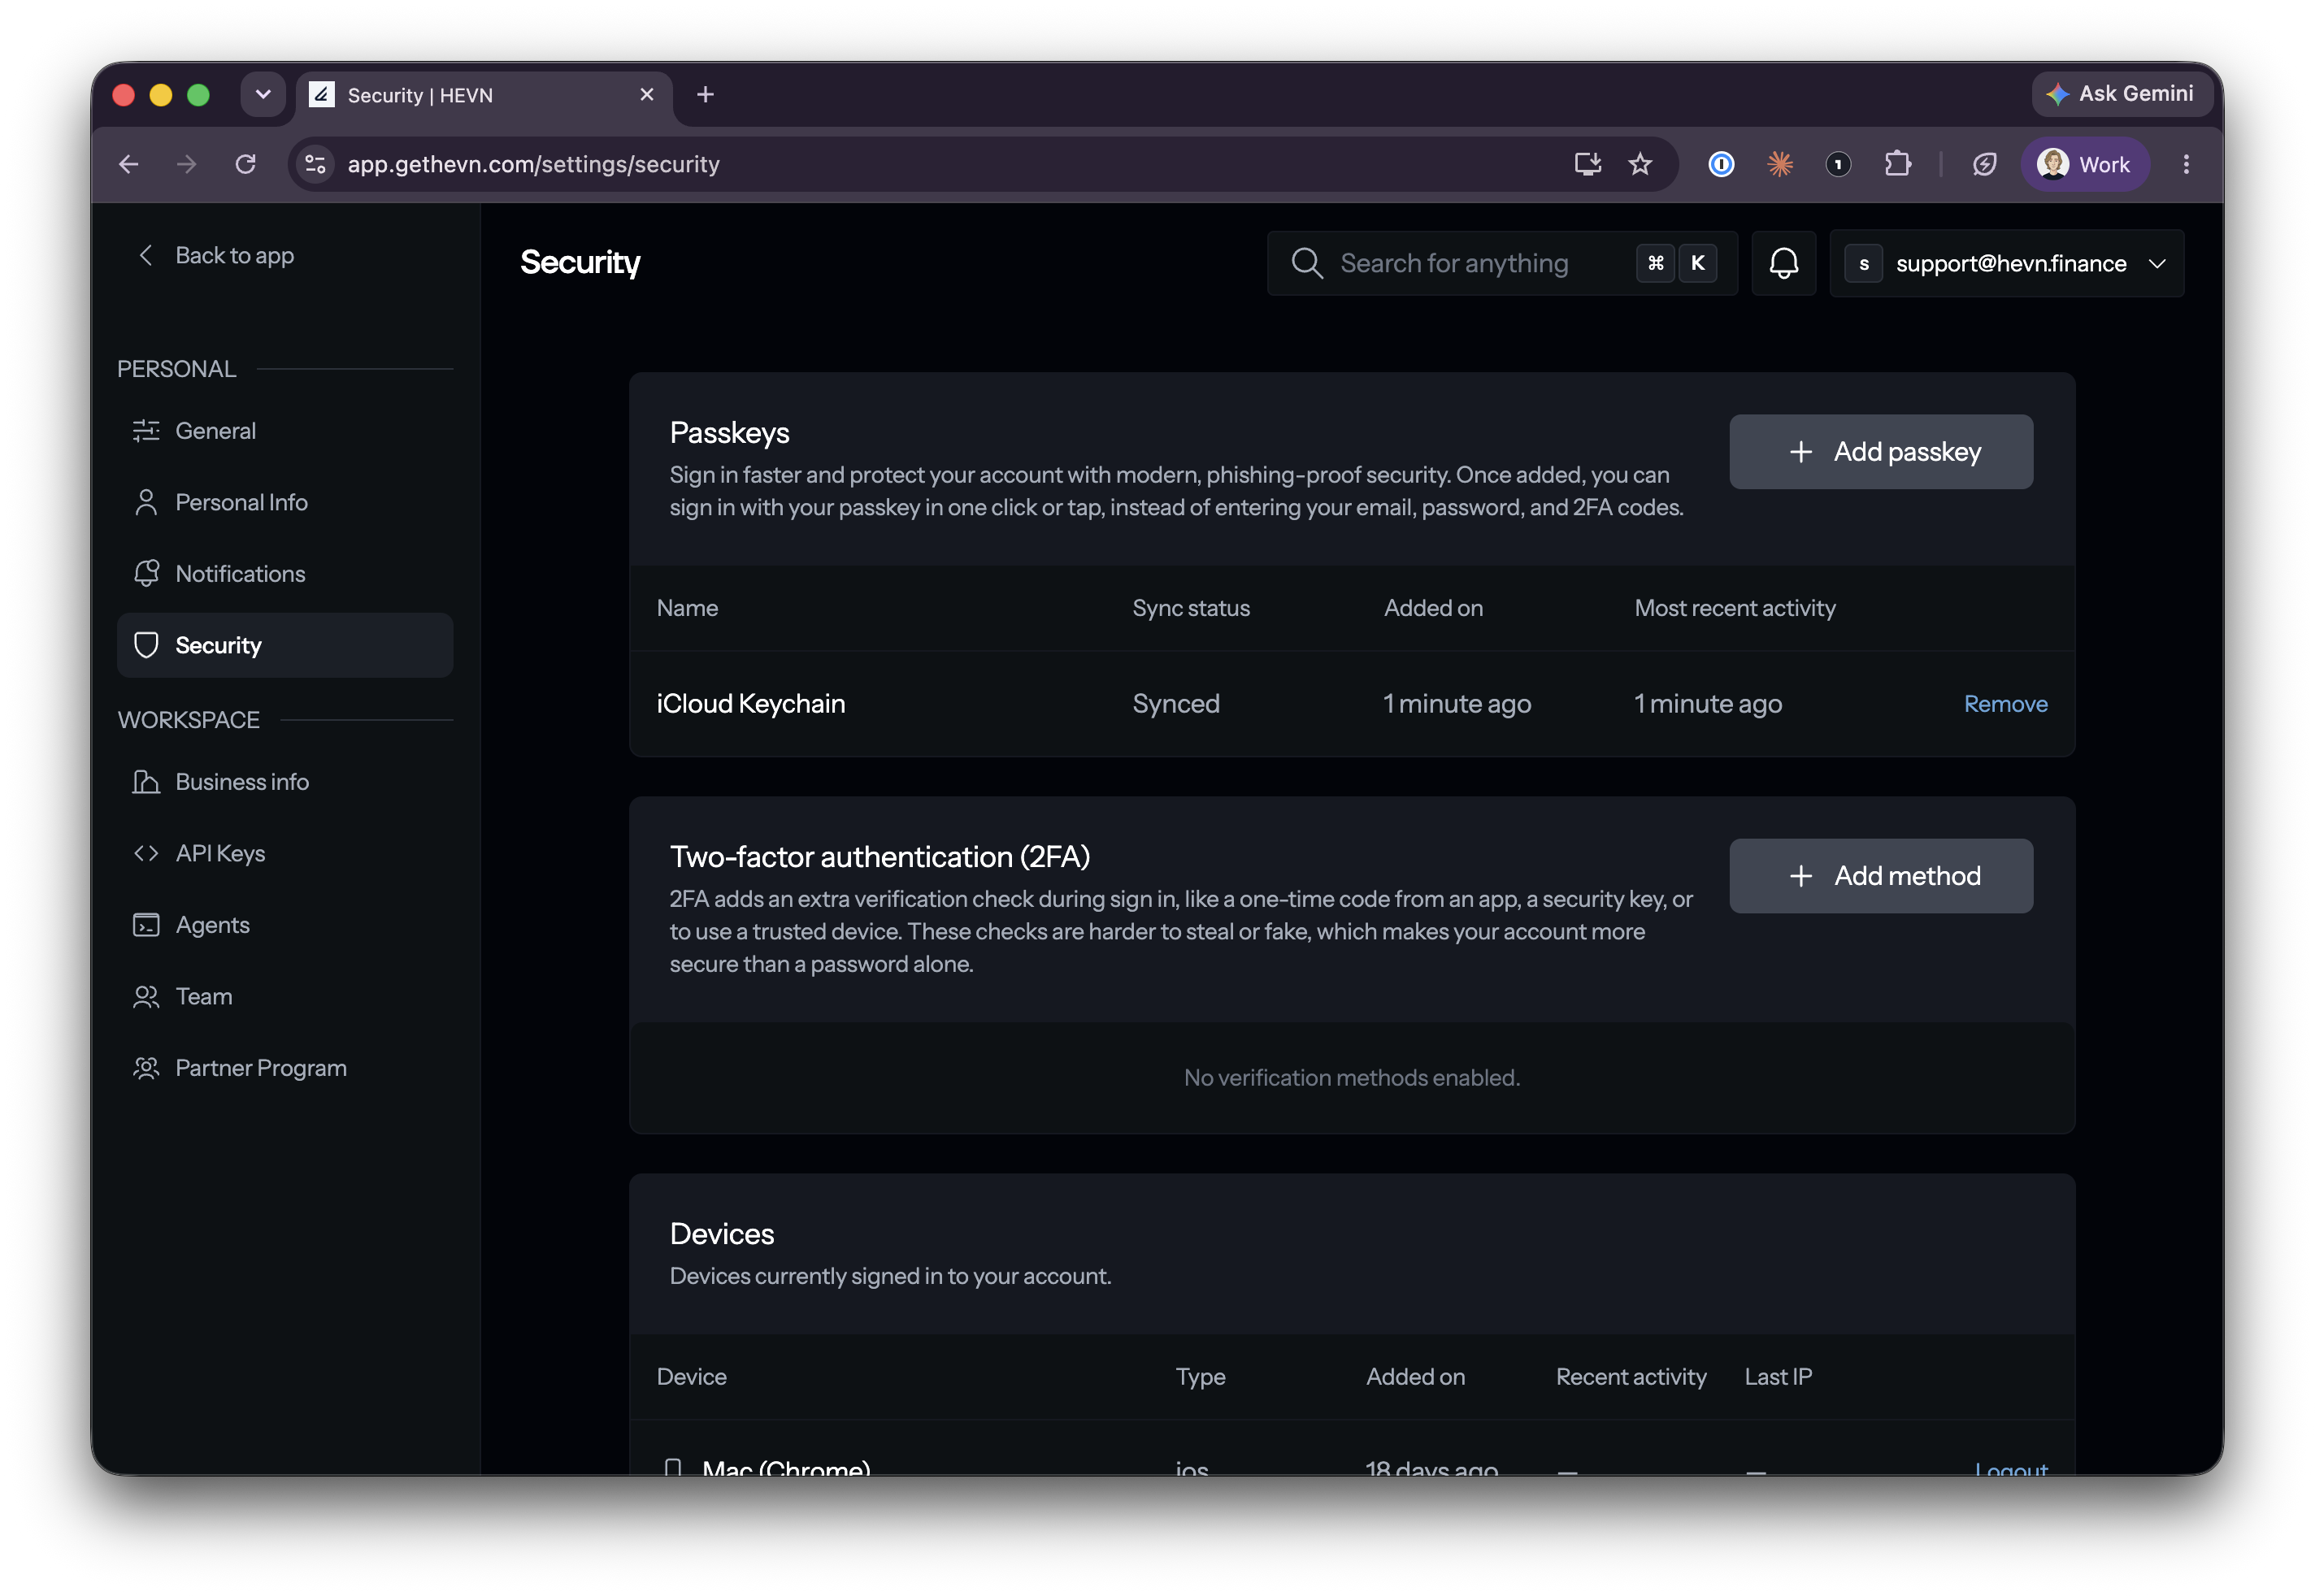The image size is (2315, 1596).
Task: Open Partner Program page
Action: [285, 1068]
